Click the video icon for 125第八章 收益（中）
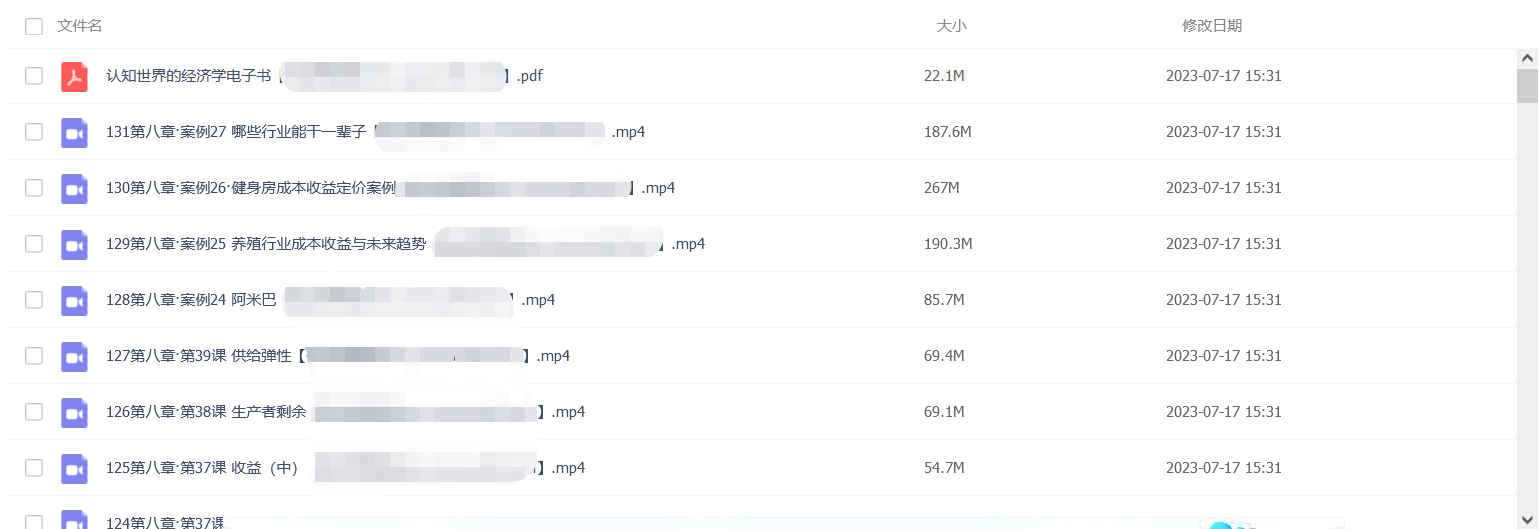1539x529 pixels. pos(75,468)
